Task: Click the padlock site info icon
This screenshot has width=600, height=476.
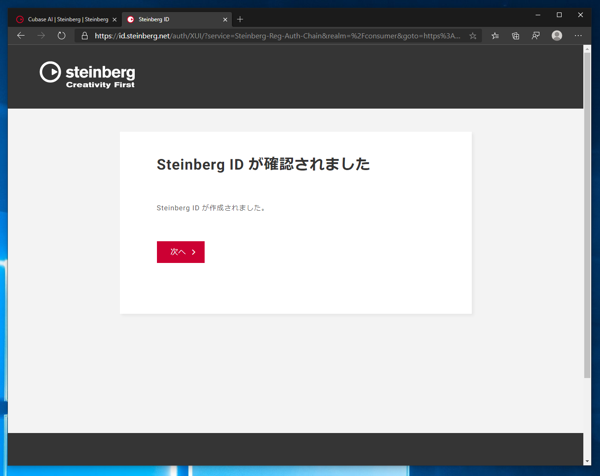Action: (85, 36)
